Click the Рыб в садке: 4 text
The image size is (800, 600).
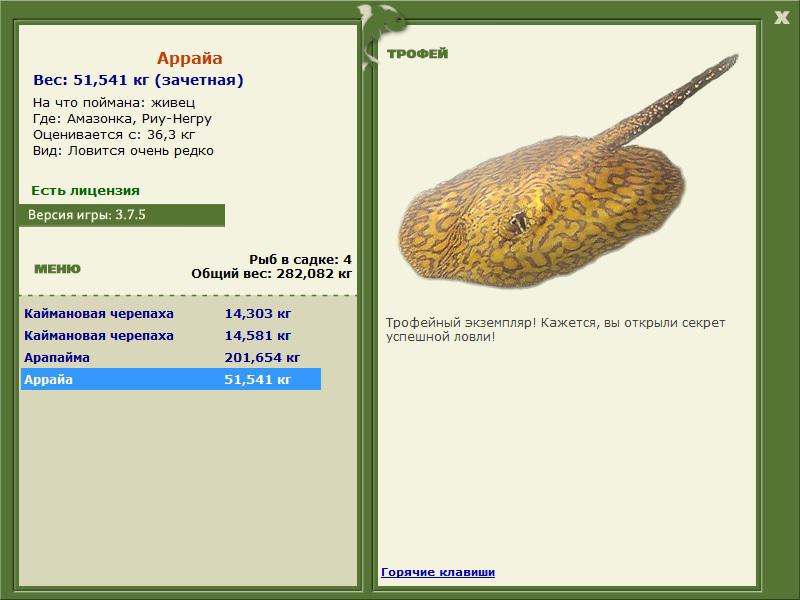point(301,260)
